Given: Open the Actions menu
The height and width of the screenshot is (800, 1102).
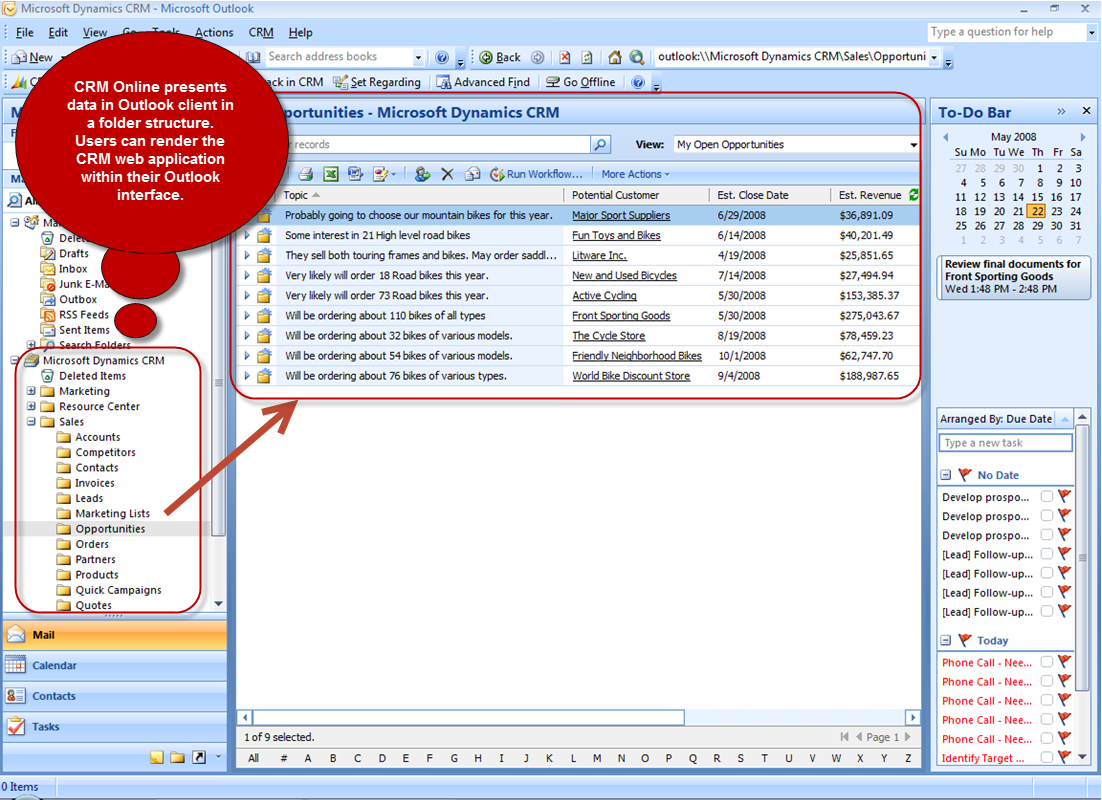Looking at the screenshot, I should tap(214, 32).
